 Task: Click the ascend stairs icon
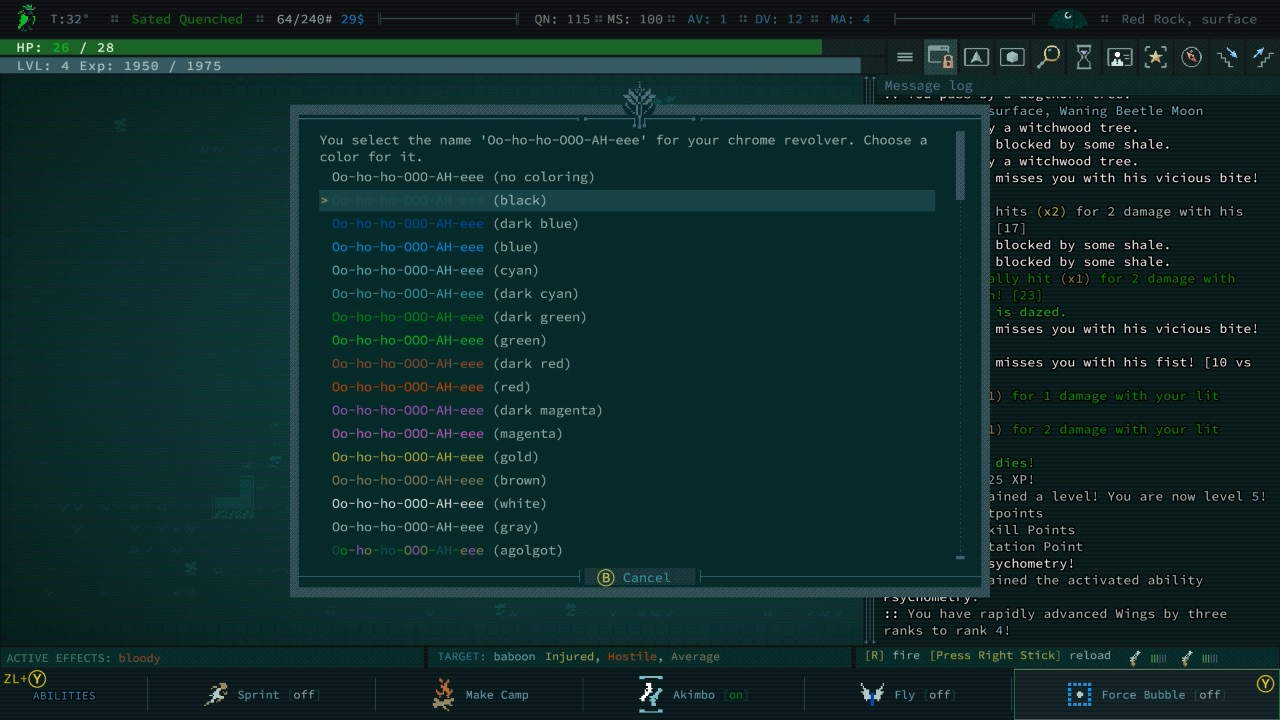point(1262,57)
